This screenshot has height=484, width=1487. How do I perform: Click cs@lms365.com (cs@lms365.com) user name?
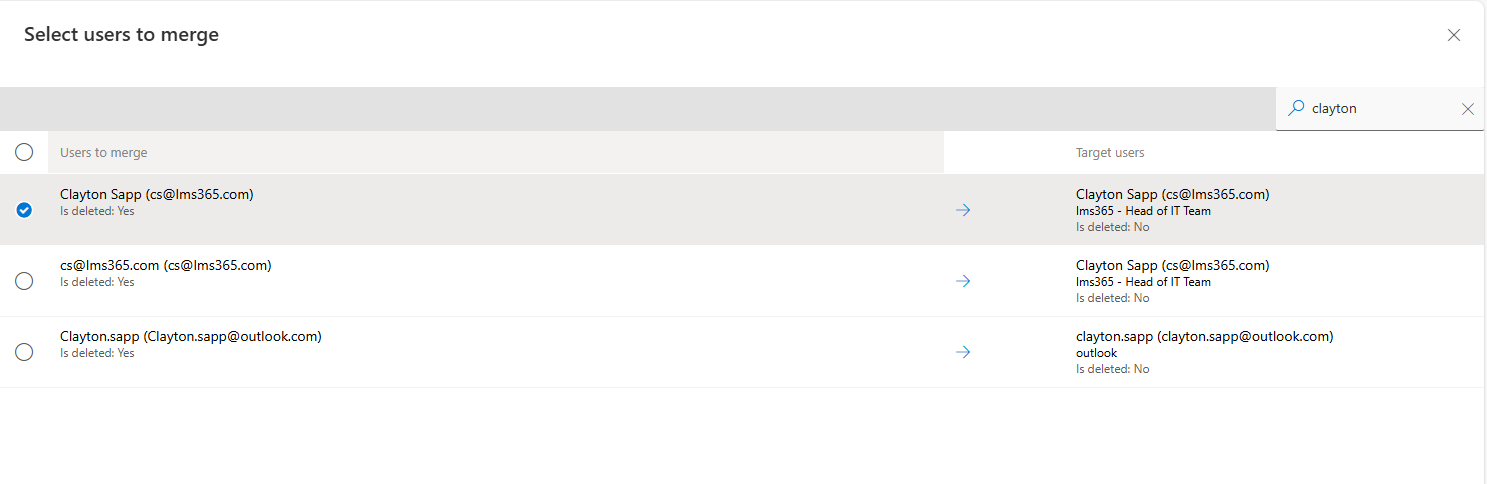[166, 265]
